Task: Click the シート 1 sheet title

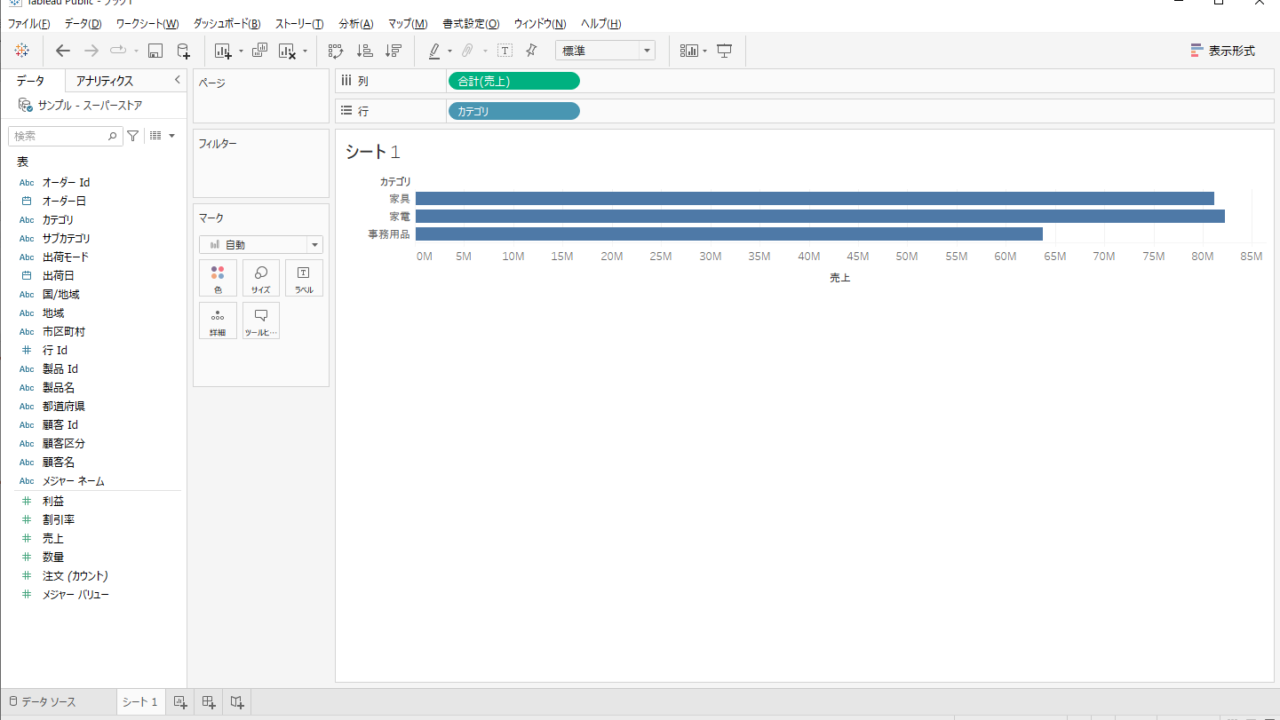Action: (373, 152)
